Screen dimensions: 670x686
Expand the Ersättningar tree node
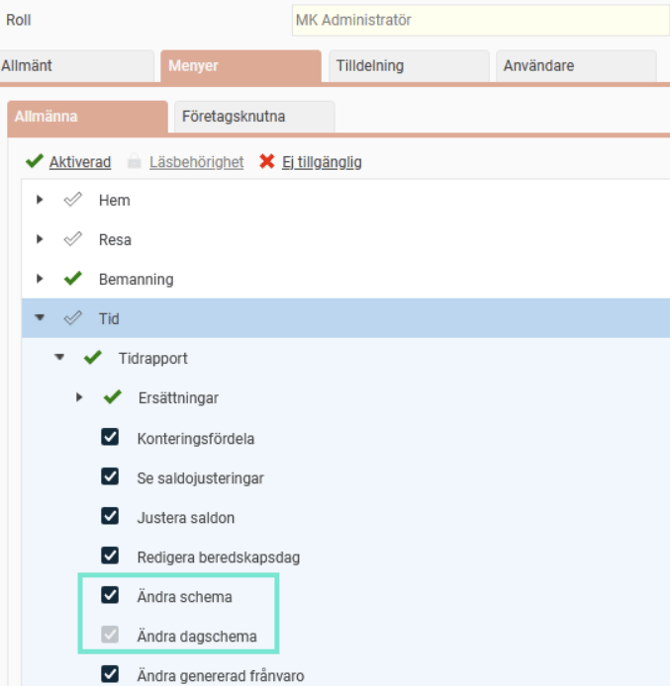[80, 398]
